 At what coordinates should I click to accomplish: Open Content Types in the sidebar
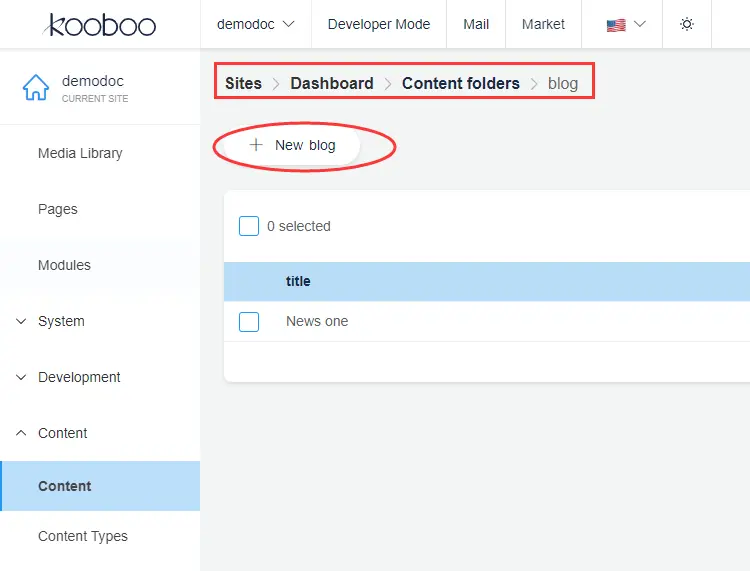click(x=83, y=536)
